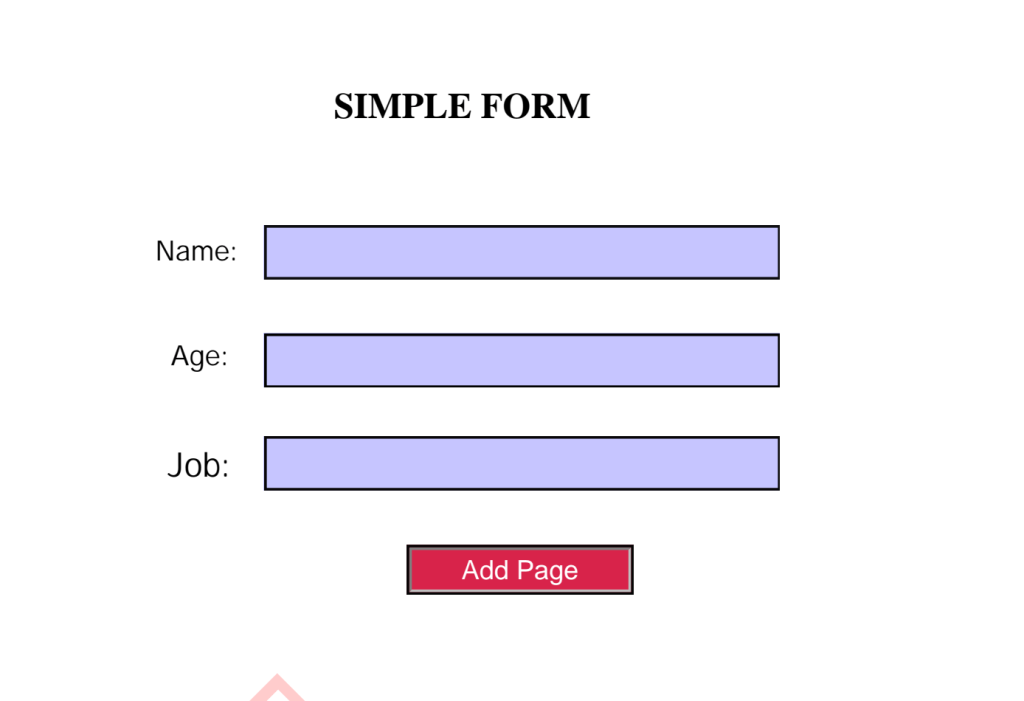Click the SIMPLE FORM heading
This screenshot has height=701, width=1024.
click(x=462, y=106)
